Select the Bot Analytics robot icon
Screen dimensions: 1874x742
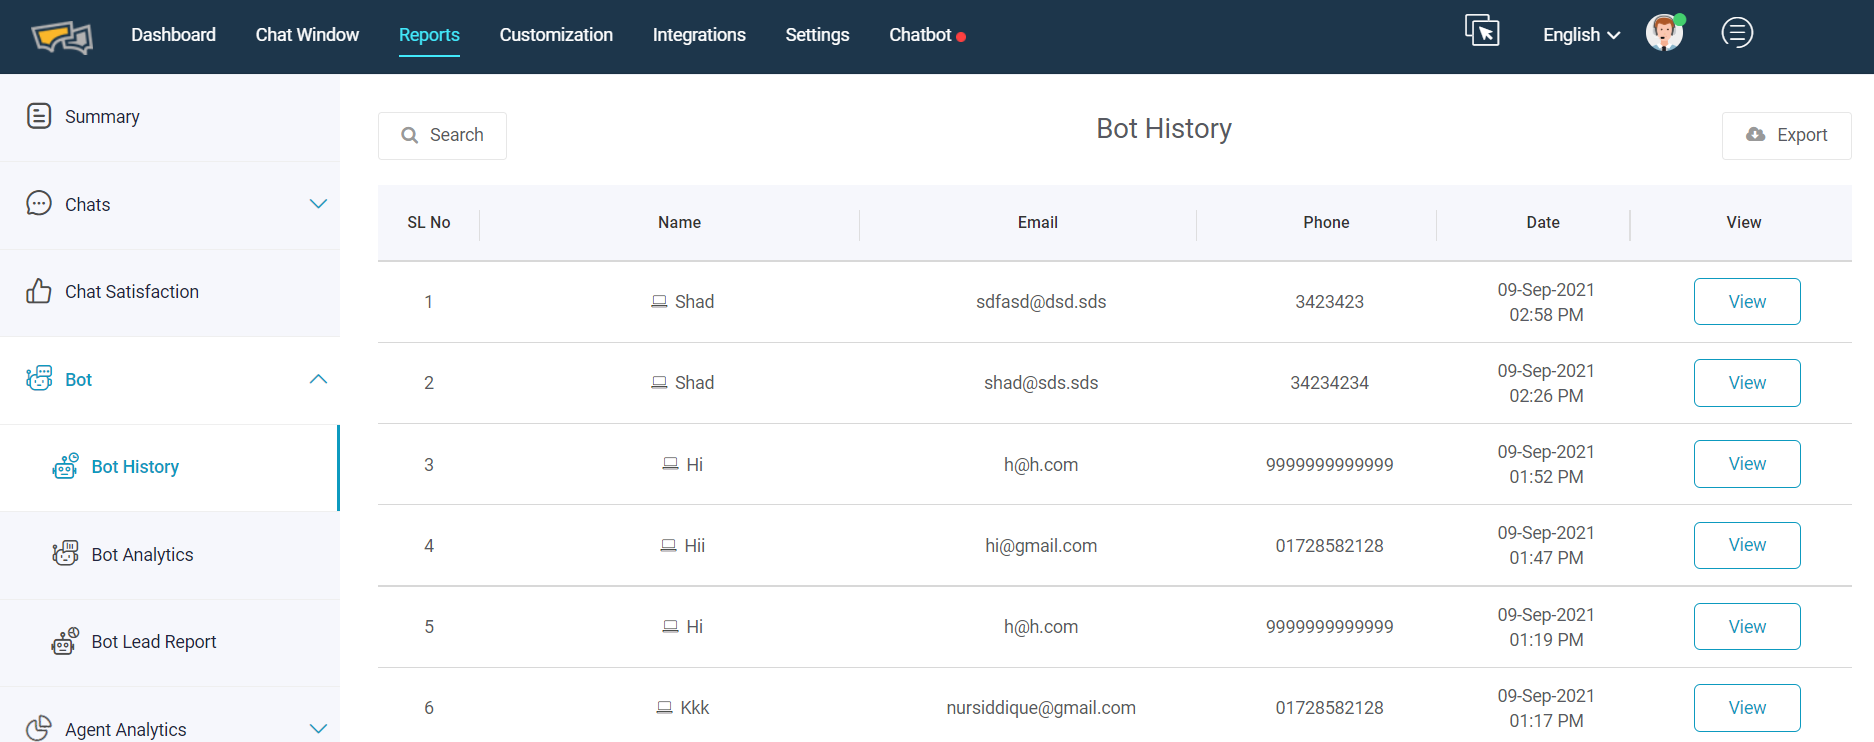tap(66, 553)
